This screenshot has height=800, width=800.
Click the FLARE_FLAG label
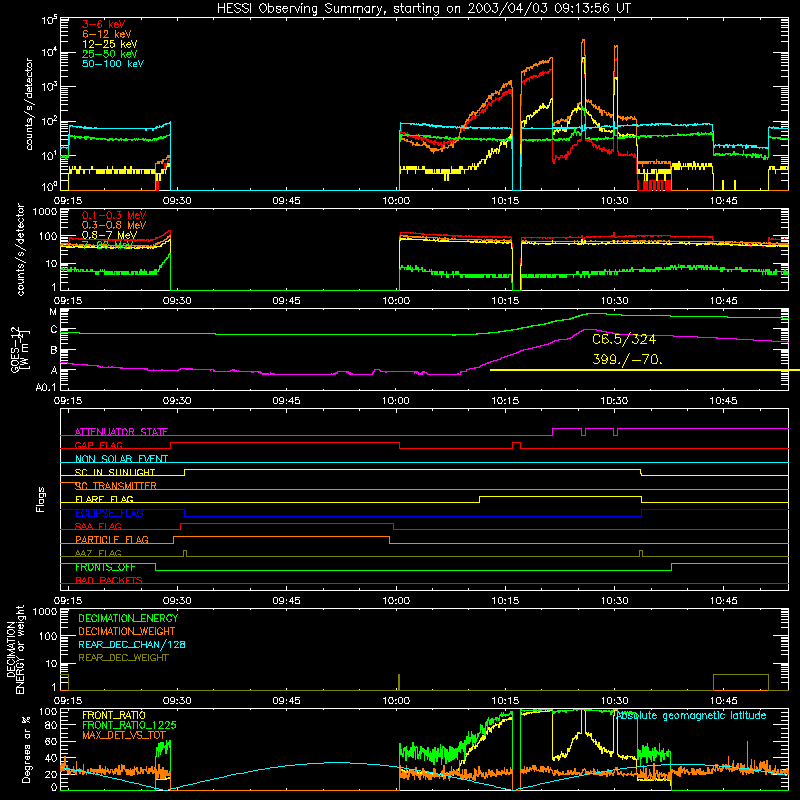pyautogui.click(x=104, y=499)
